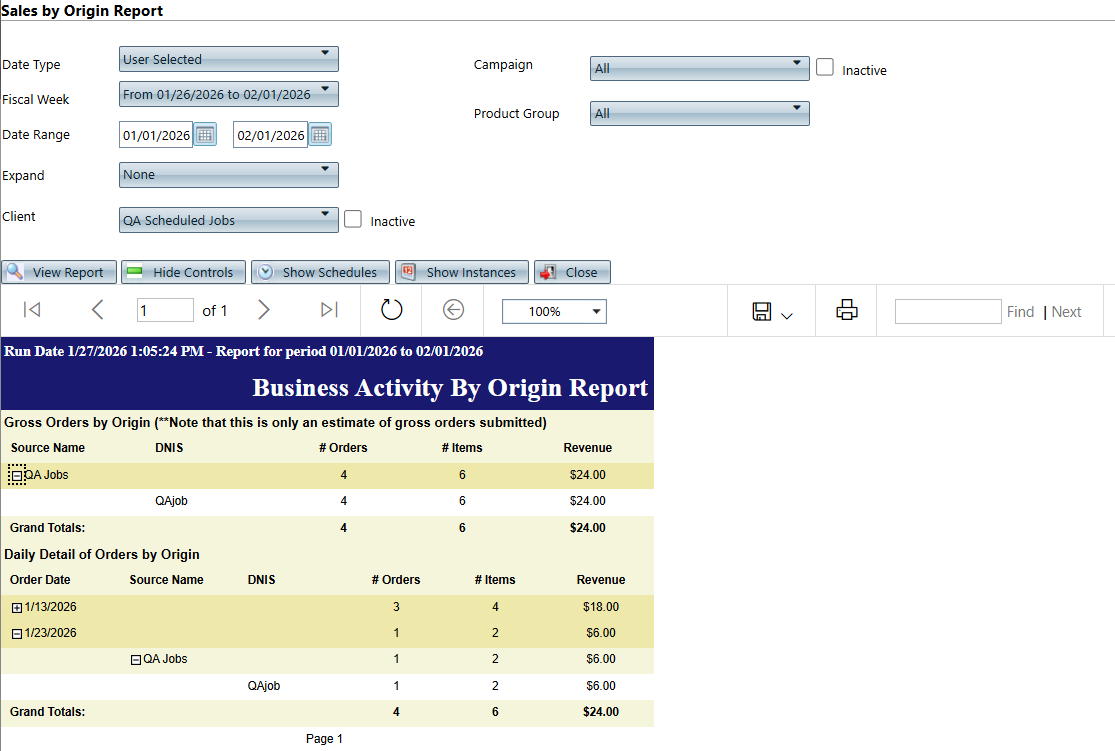Screen dimensions: 1115x751
Task: Click the Find text input field
Action: point(947,311)
